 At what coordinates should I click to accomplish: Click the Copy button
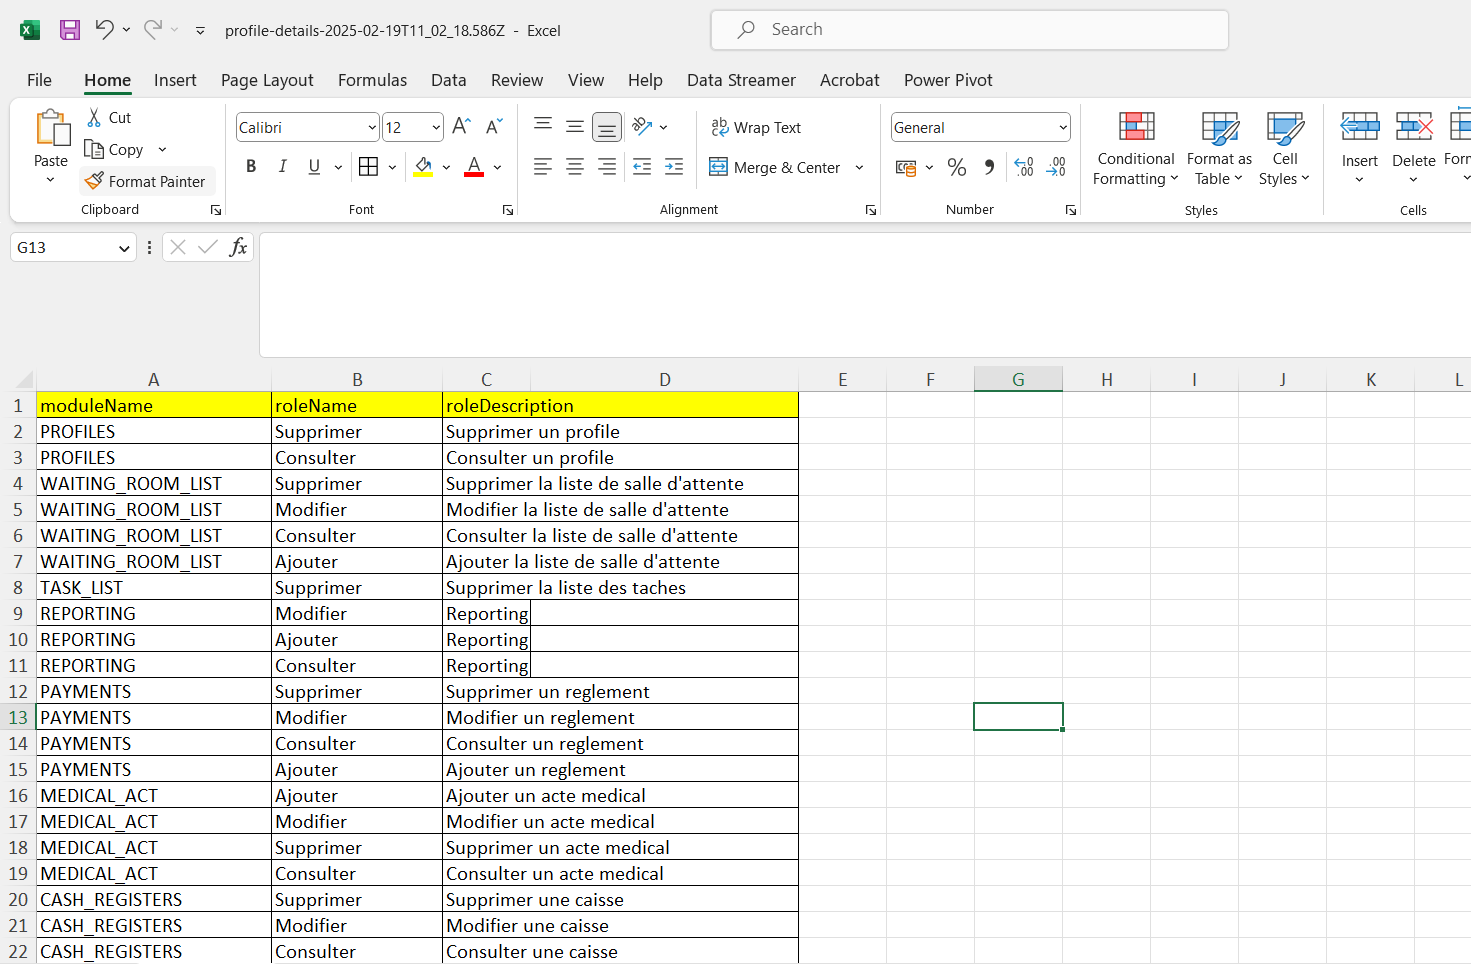(115, 149)
